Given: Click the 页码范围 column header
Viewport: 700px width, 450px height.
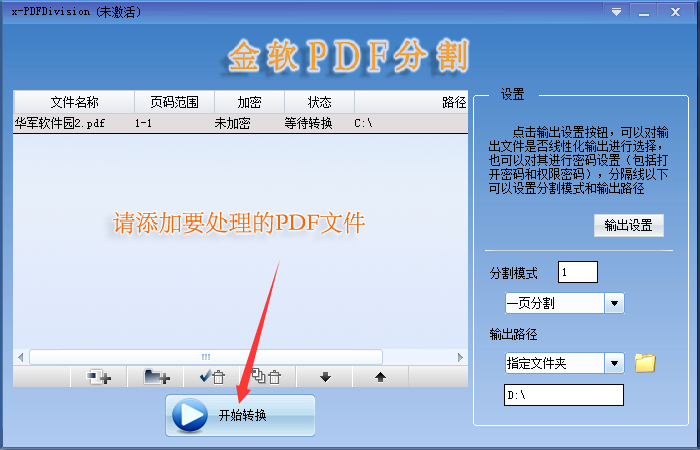Looking at the screenshot, I should click(x=175, y=102).
